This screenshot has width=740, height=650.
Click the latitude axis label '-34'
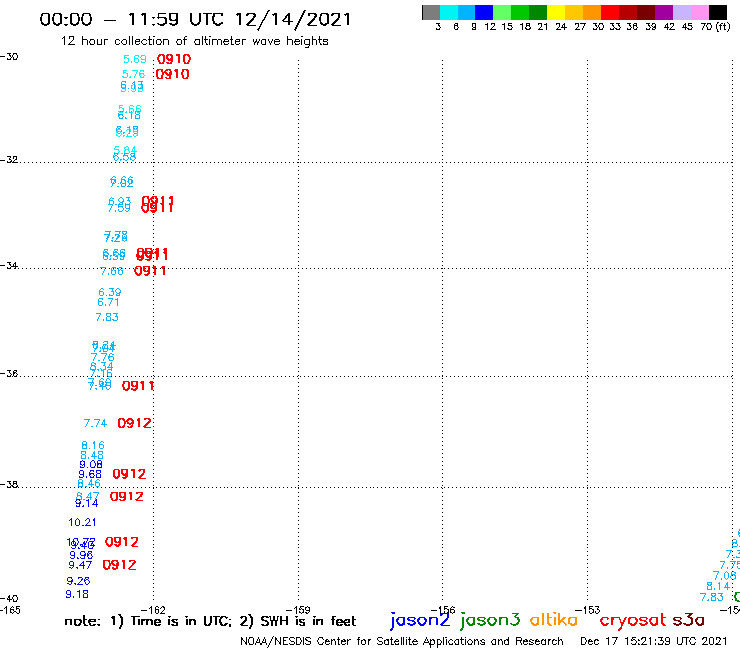(9, 265)
